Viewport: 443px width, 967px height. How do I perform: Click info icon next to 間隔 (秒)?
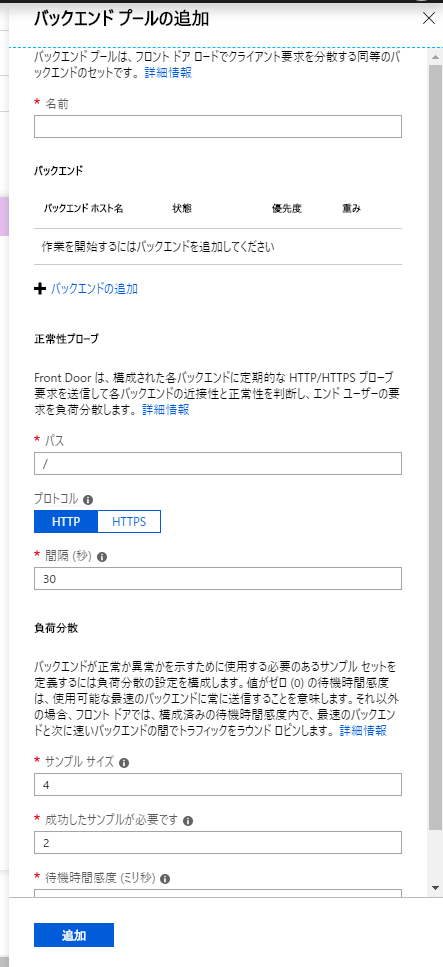pos(102,557)
